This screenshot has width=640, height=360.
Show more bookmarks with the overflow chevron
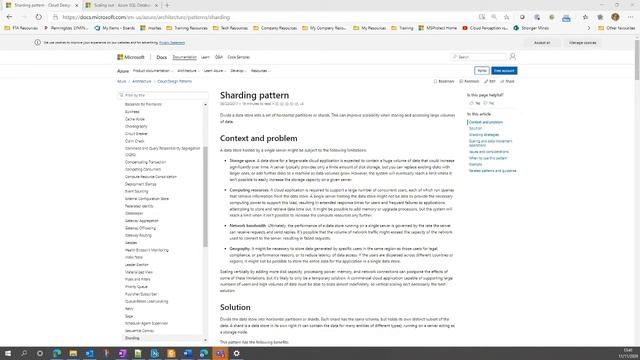[589, 28]
